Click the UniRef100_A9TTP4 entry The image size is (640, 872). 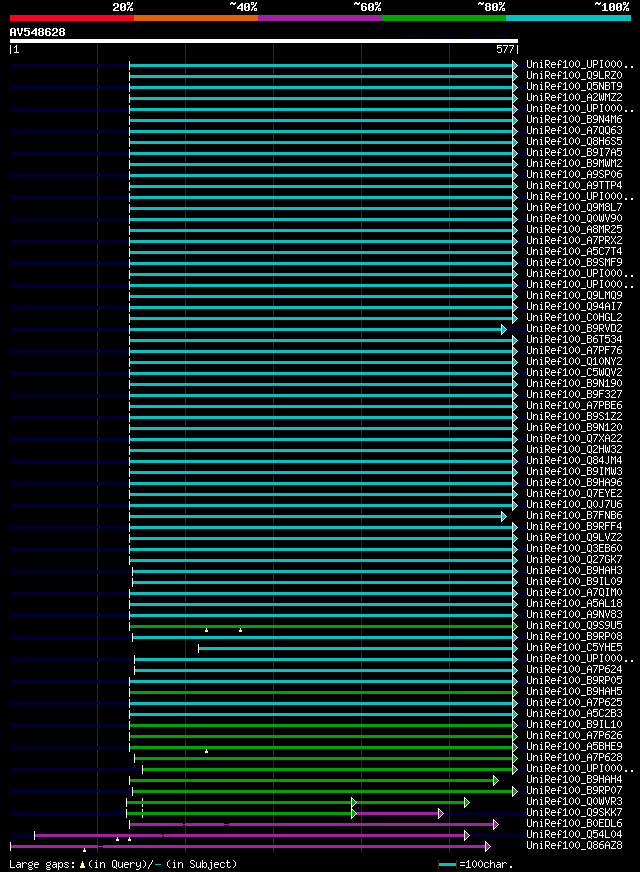(x=574, y=186)
